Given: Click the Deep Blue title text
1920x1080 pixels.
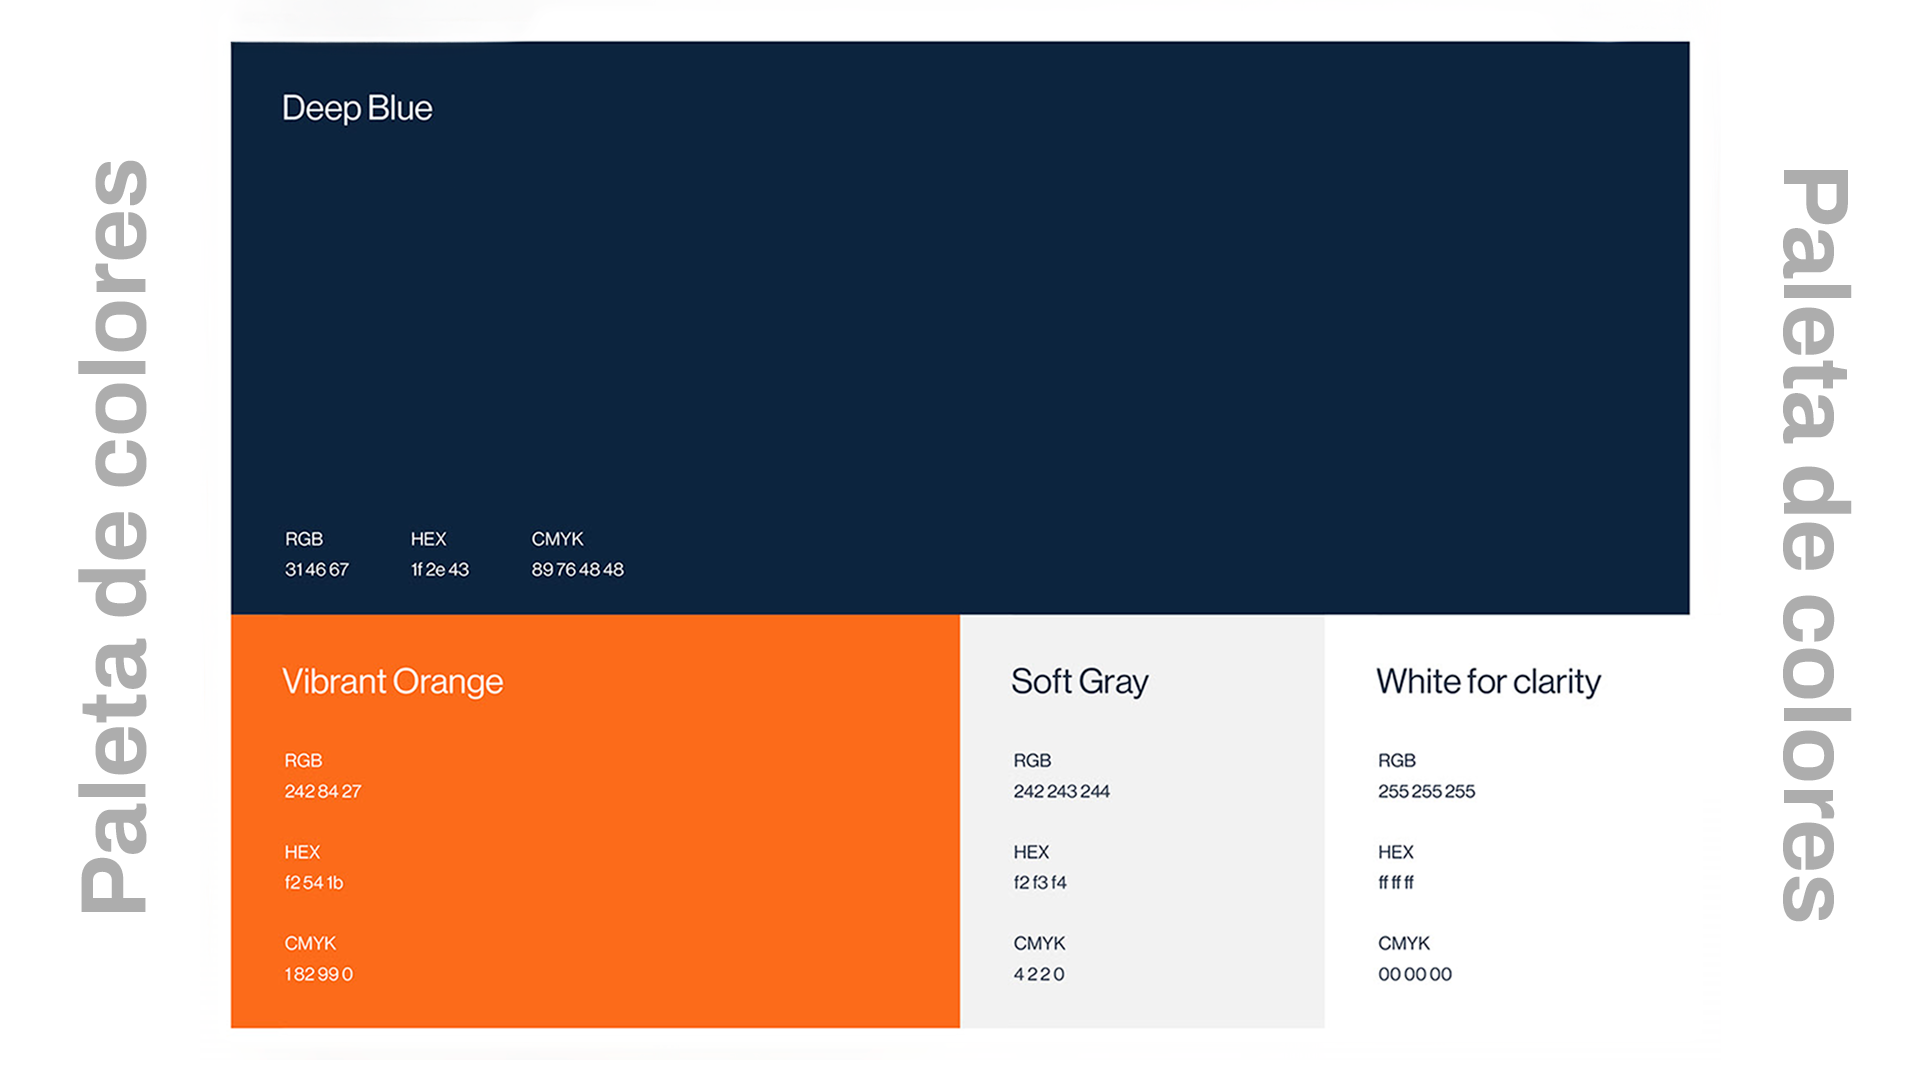Looking at the screenshot, I should click(358, 108).
